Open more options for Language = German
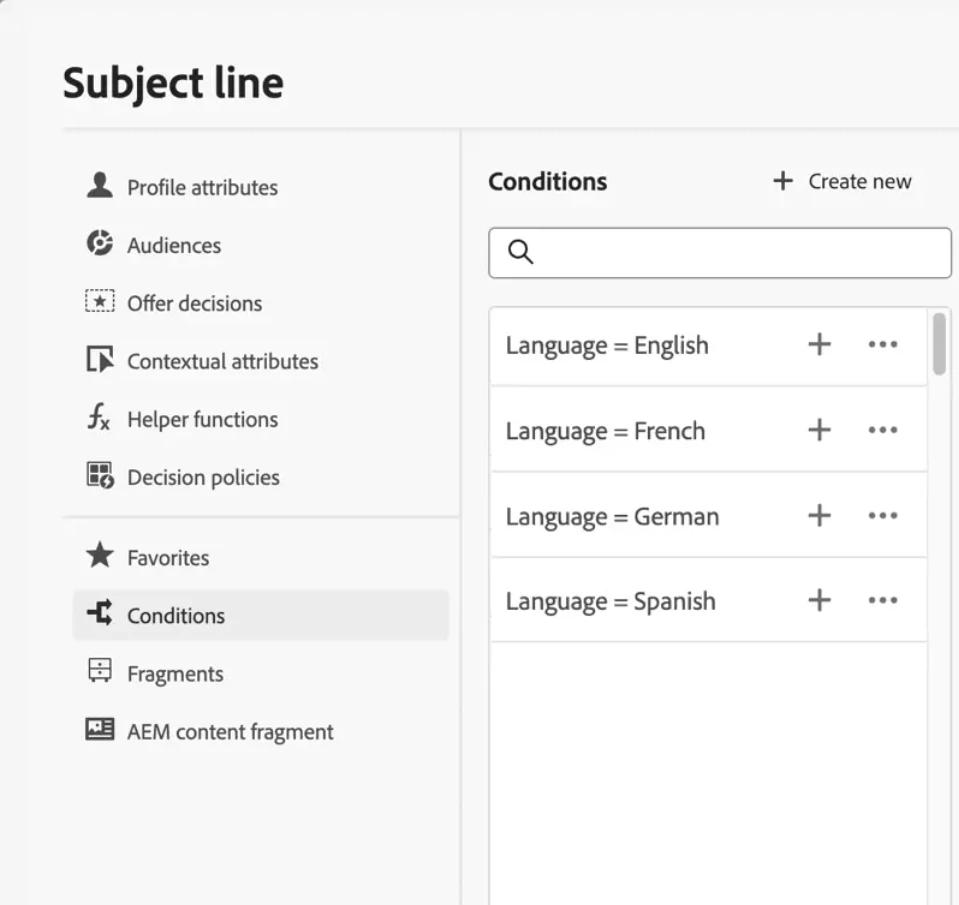The width and height of the screenshot is (959, 905). [882, 516]
